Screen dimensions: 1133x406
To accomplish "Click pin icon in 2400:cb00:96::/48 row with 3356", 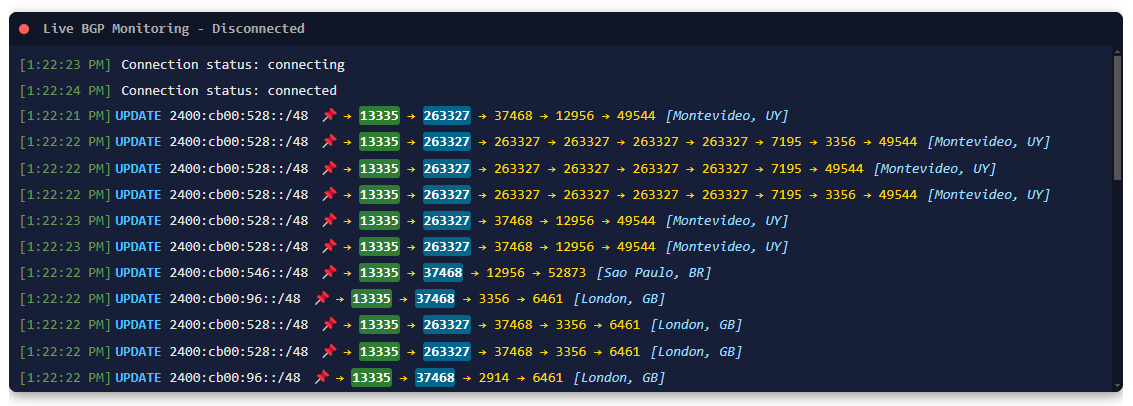I will [322, 298].
